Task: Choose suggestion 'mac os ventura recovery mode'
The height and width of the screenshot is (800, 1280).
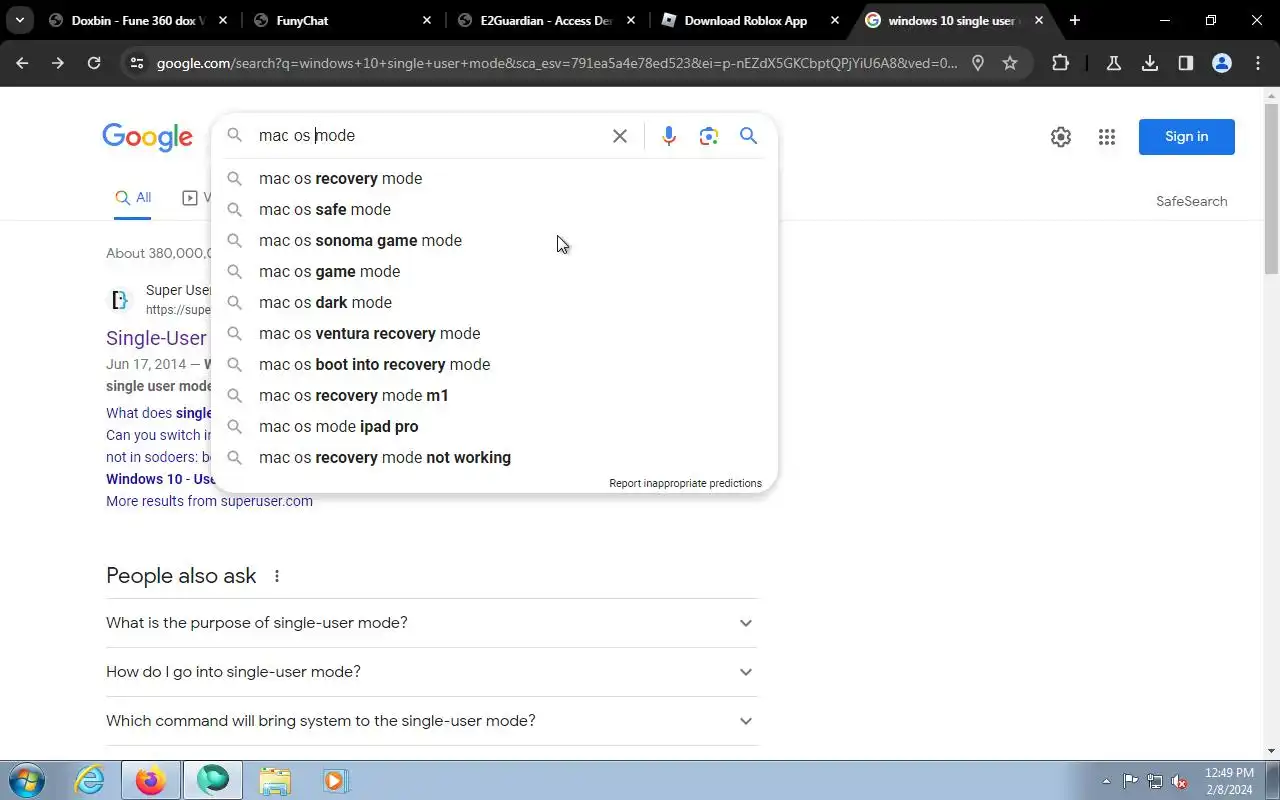Action: pyautogui.click(x=494, y=333)
